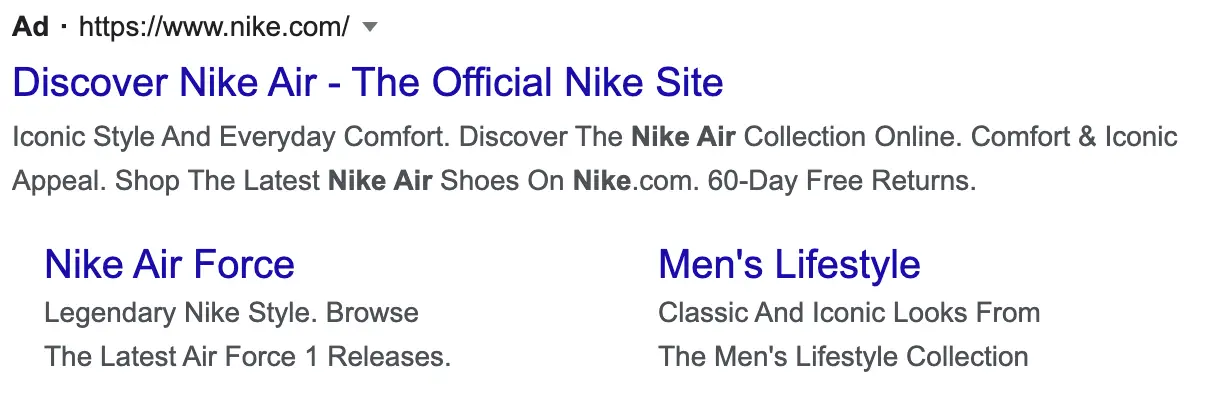Click the bold "Nike" in "Nike.com"
The image size is (1208, 412).
(x=598, y=183)
